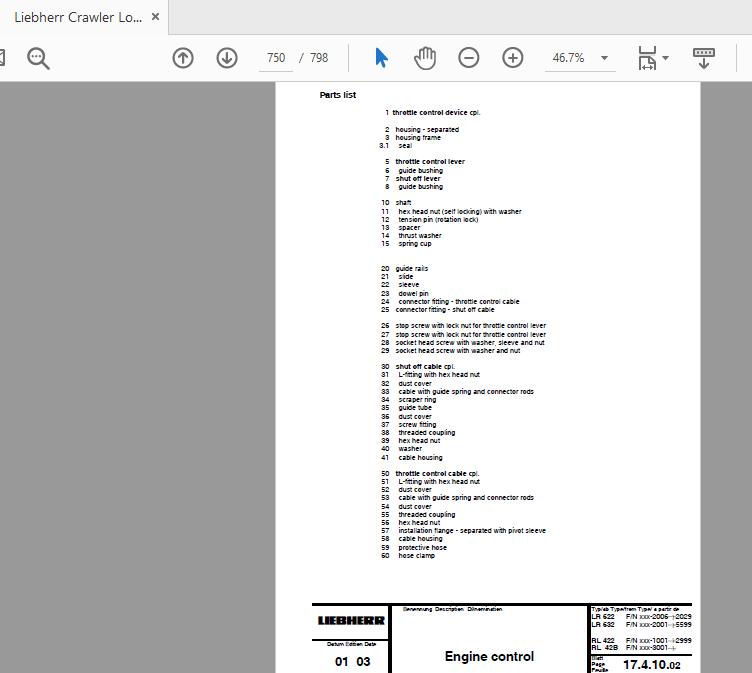The width and height of the screenshot is (752, 673).
Task: Click 'connector fitting - shut off cable'
Action: click(445, 310)
